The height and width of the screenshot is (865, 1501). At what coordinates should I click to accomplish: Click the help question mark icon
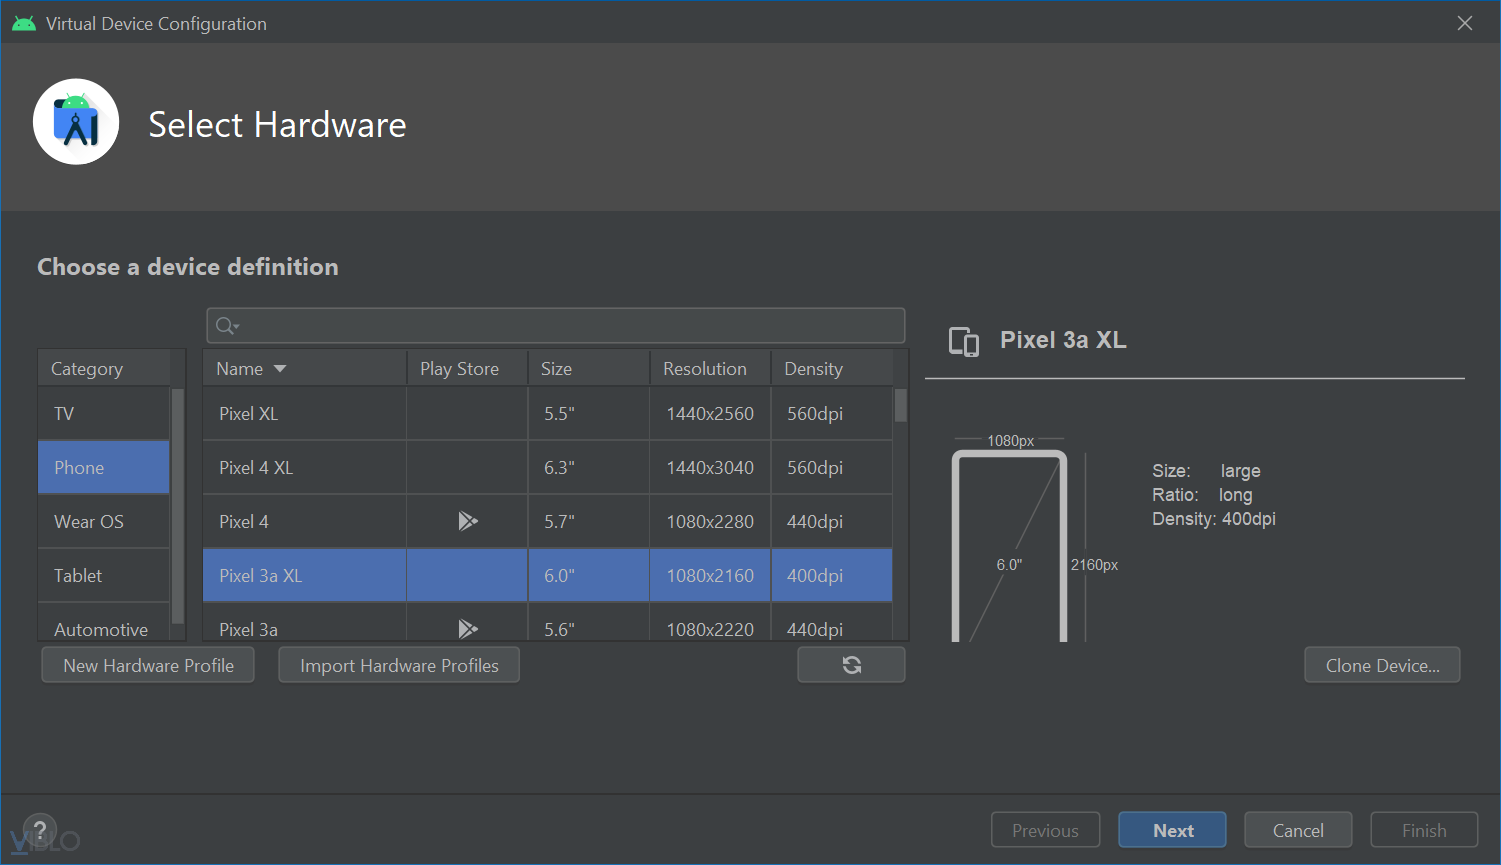tap(40, 830)
